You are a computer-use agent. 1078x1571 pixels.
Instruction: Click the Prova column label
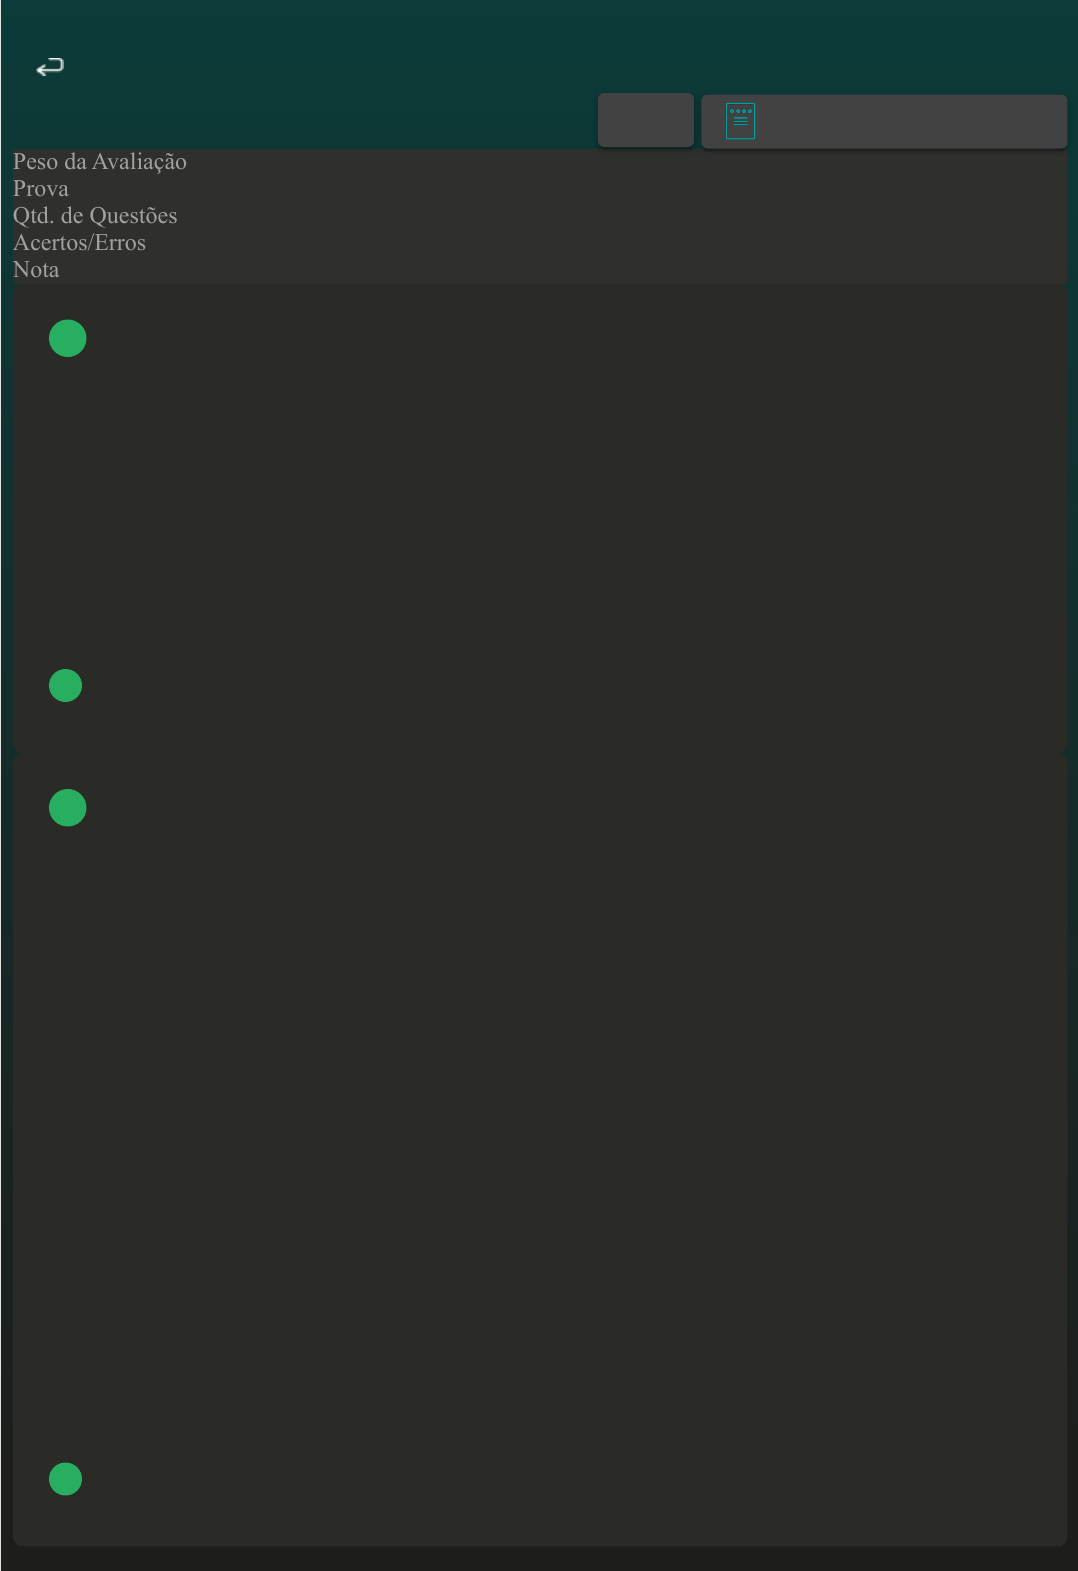(x=41, y=189)
